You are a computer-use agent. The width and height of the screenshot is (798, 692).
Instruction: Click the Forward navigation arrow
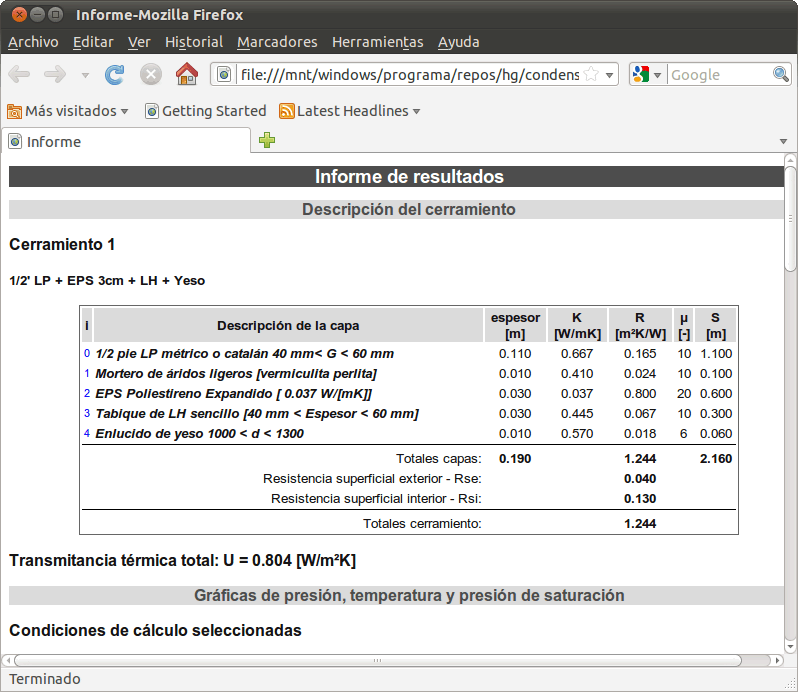[x=55, y=74]
